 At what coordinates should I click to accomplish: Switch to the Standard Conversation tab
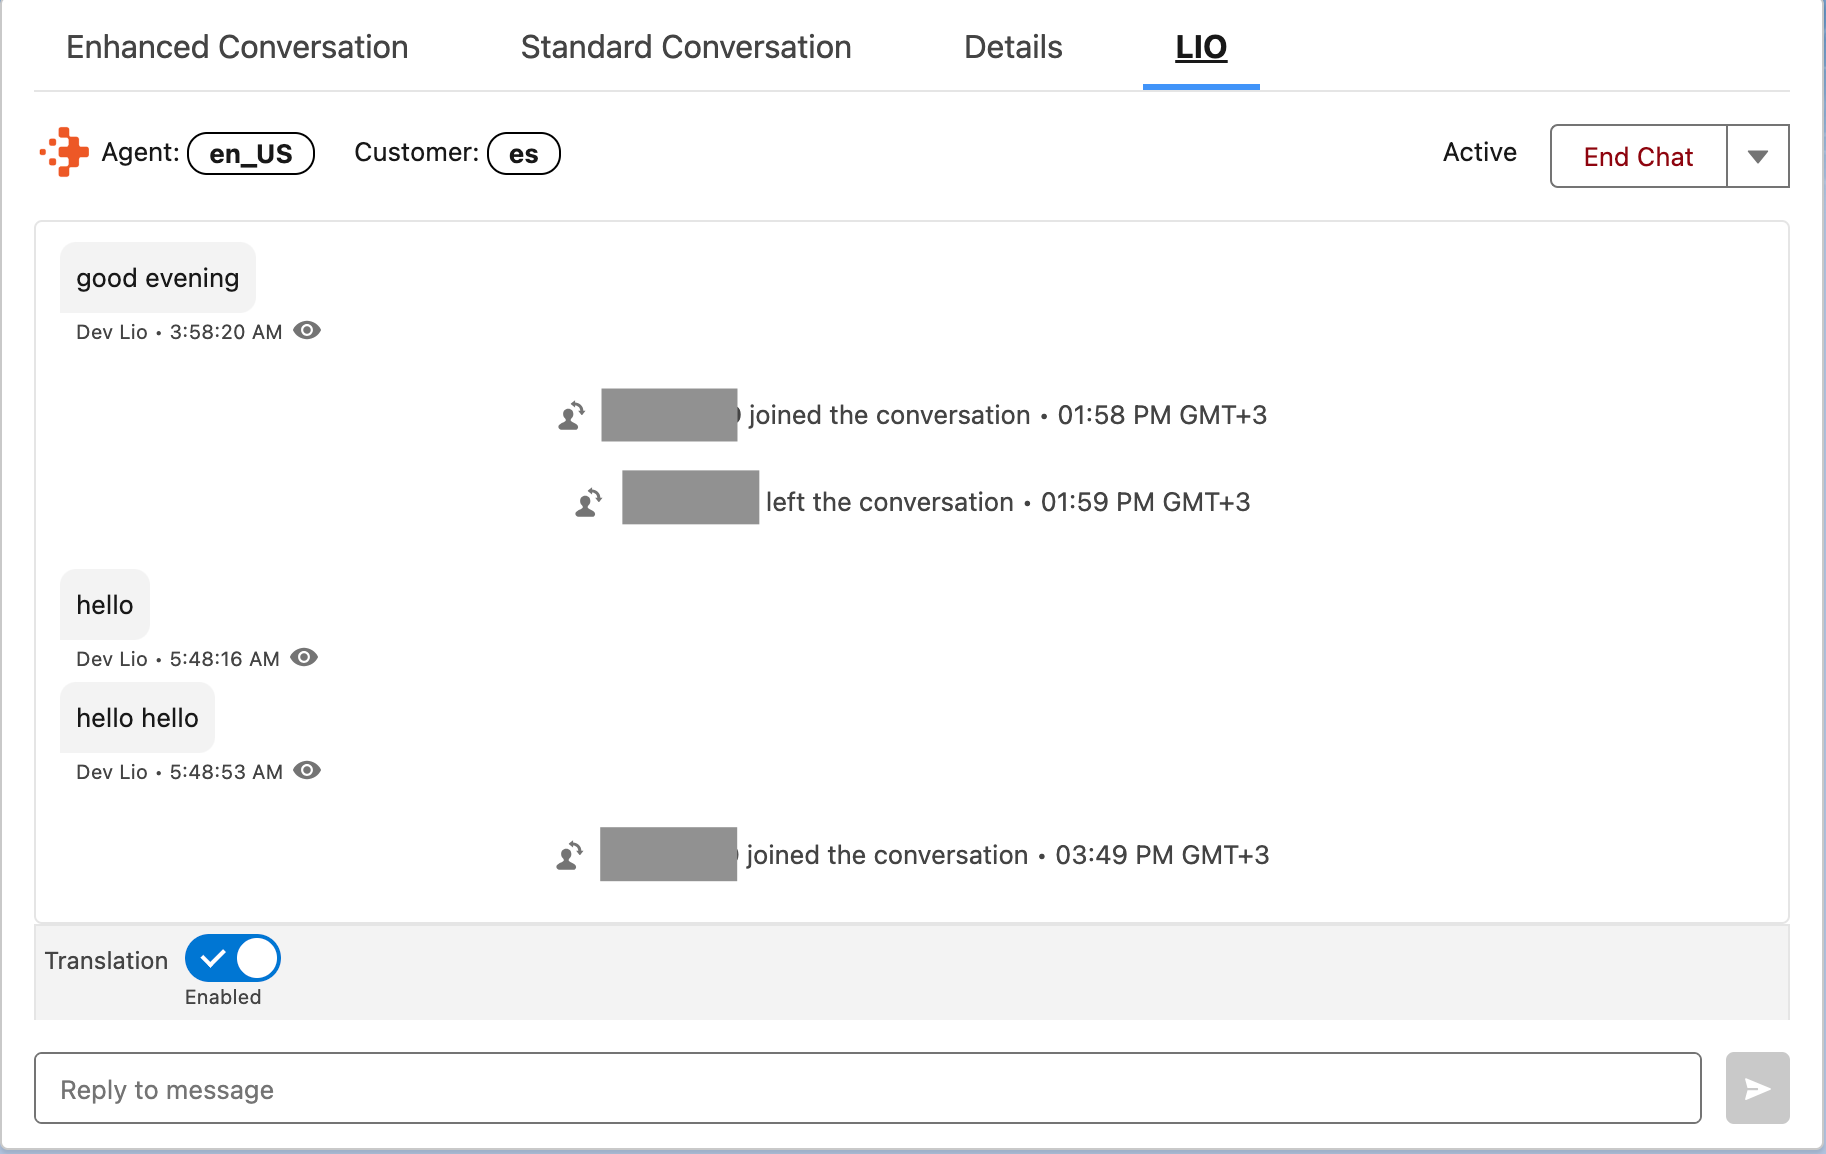tap(686, 47)
